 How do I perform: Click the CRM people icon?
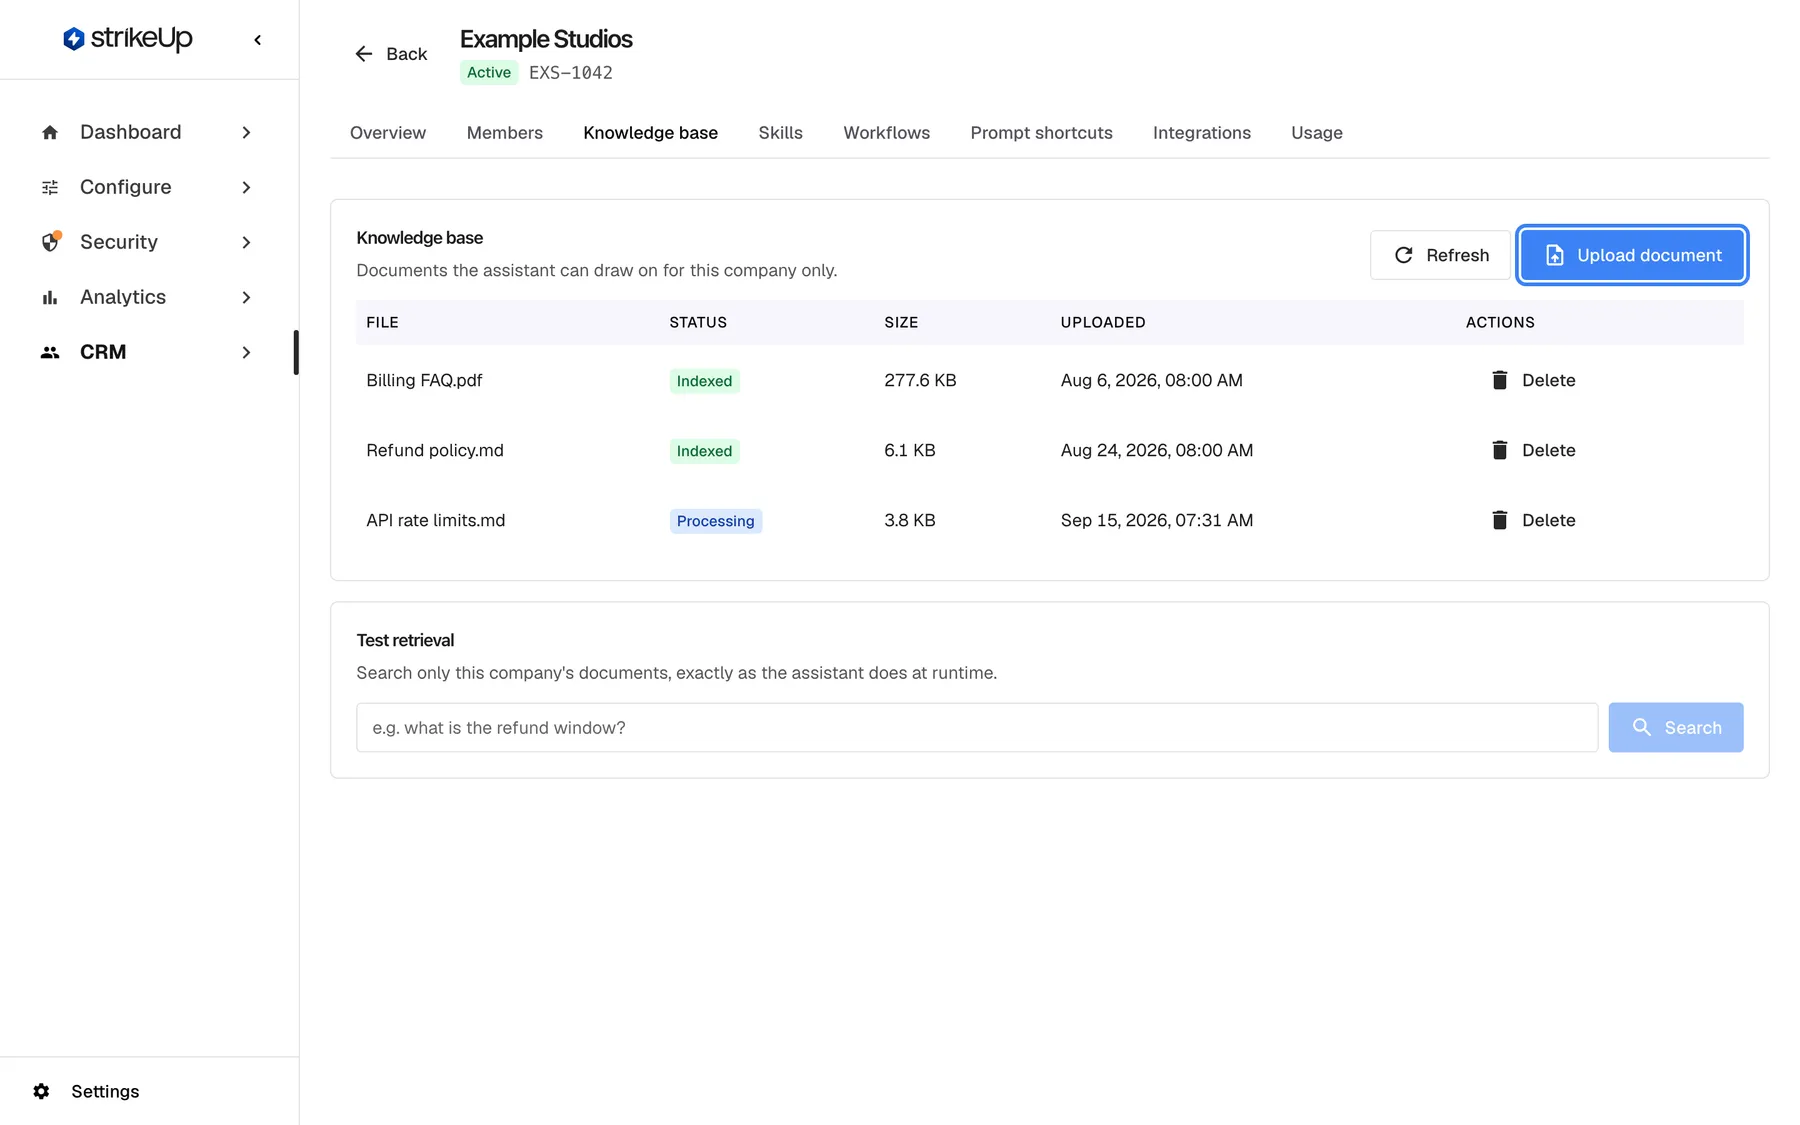coord(50,352)
